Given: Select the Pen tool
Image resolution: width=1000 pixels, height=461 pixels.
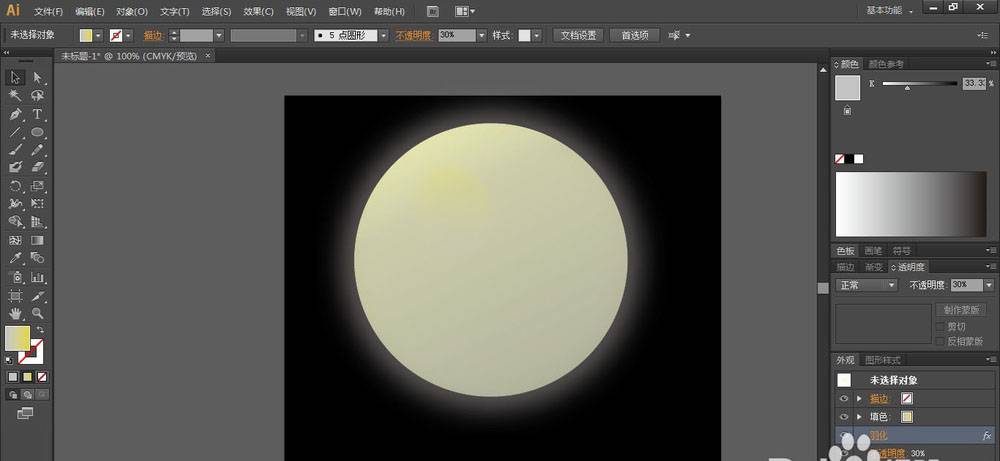Looking at the screenshot, I should click(x=16, y=114).
